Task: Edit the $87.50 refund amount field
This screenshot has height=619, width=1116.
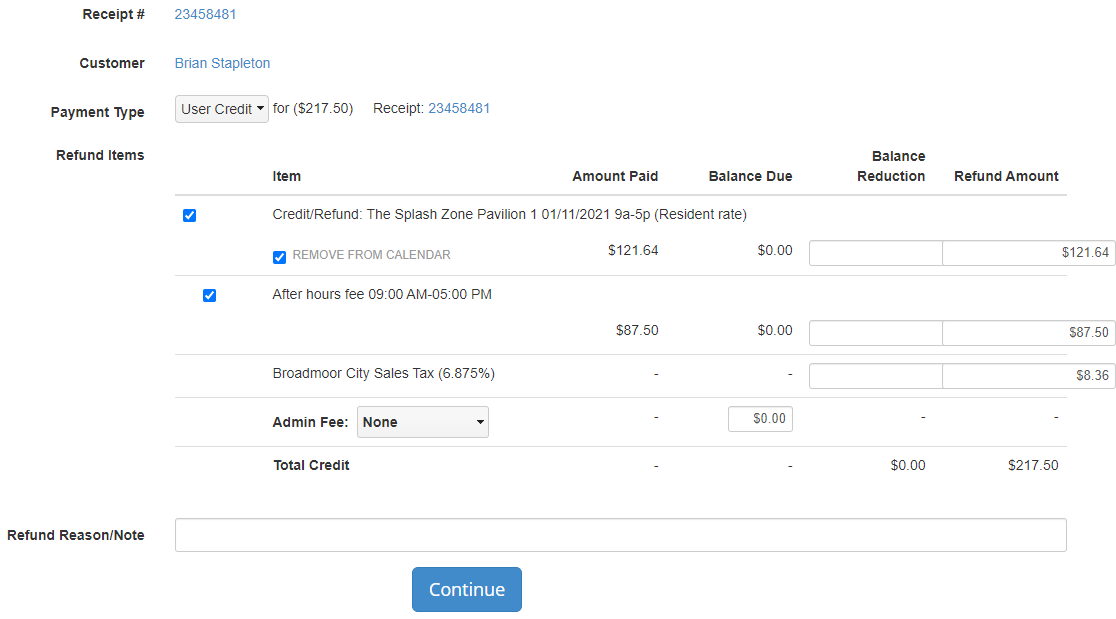Action: (1028, 332)
